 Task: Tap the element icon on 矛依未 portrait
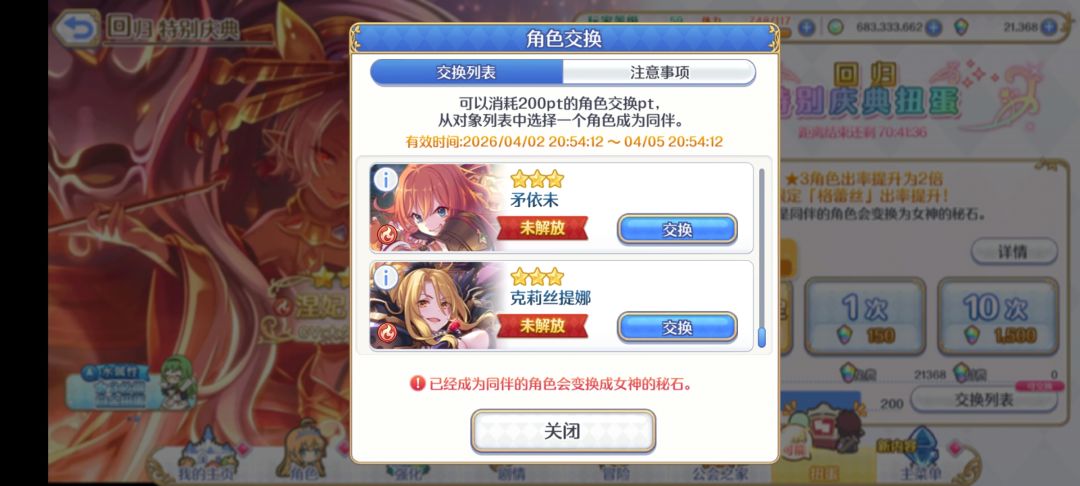click(x=386, y=237)
